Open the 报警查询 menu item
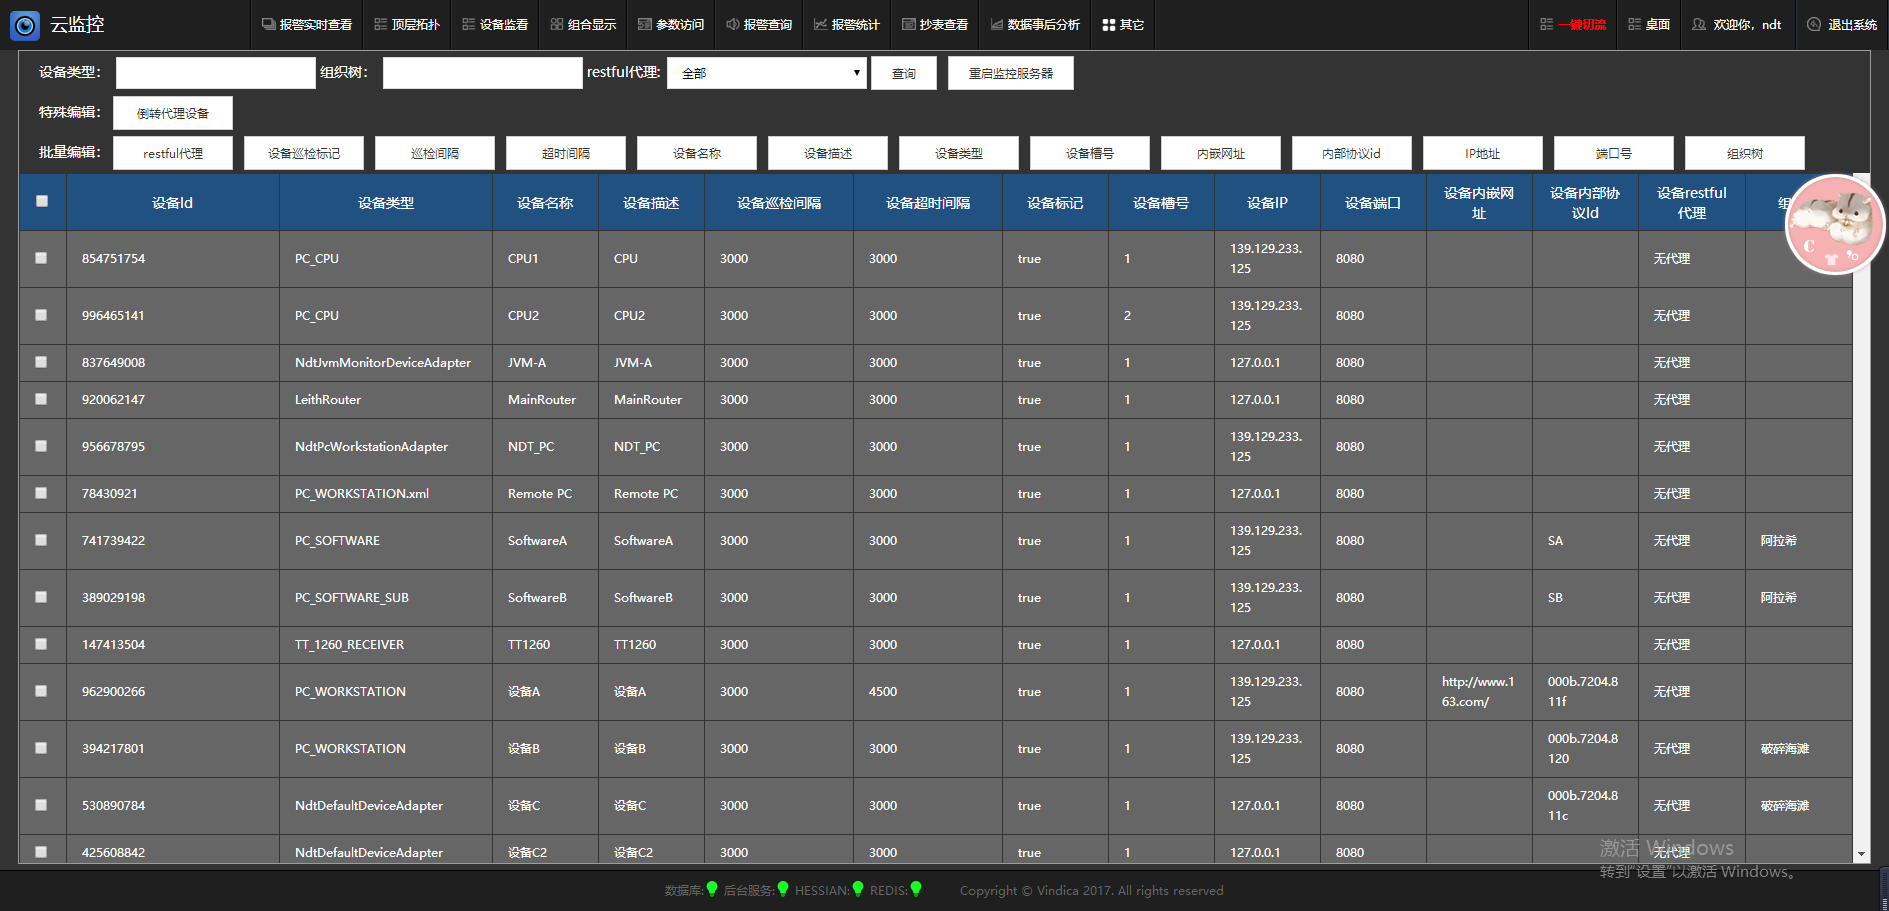Screen dimensions: 1889x911 point(759,25)
